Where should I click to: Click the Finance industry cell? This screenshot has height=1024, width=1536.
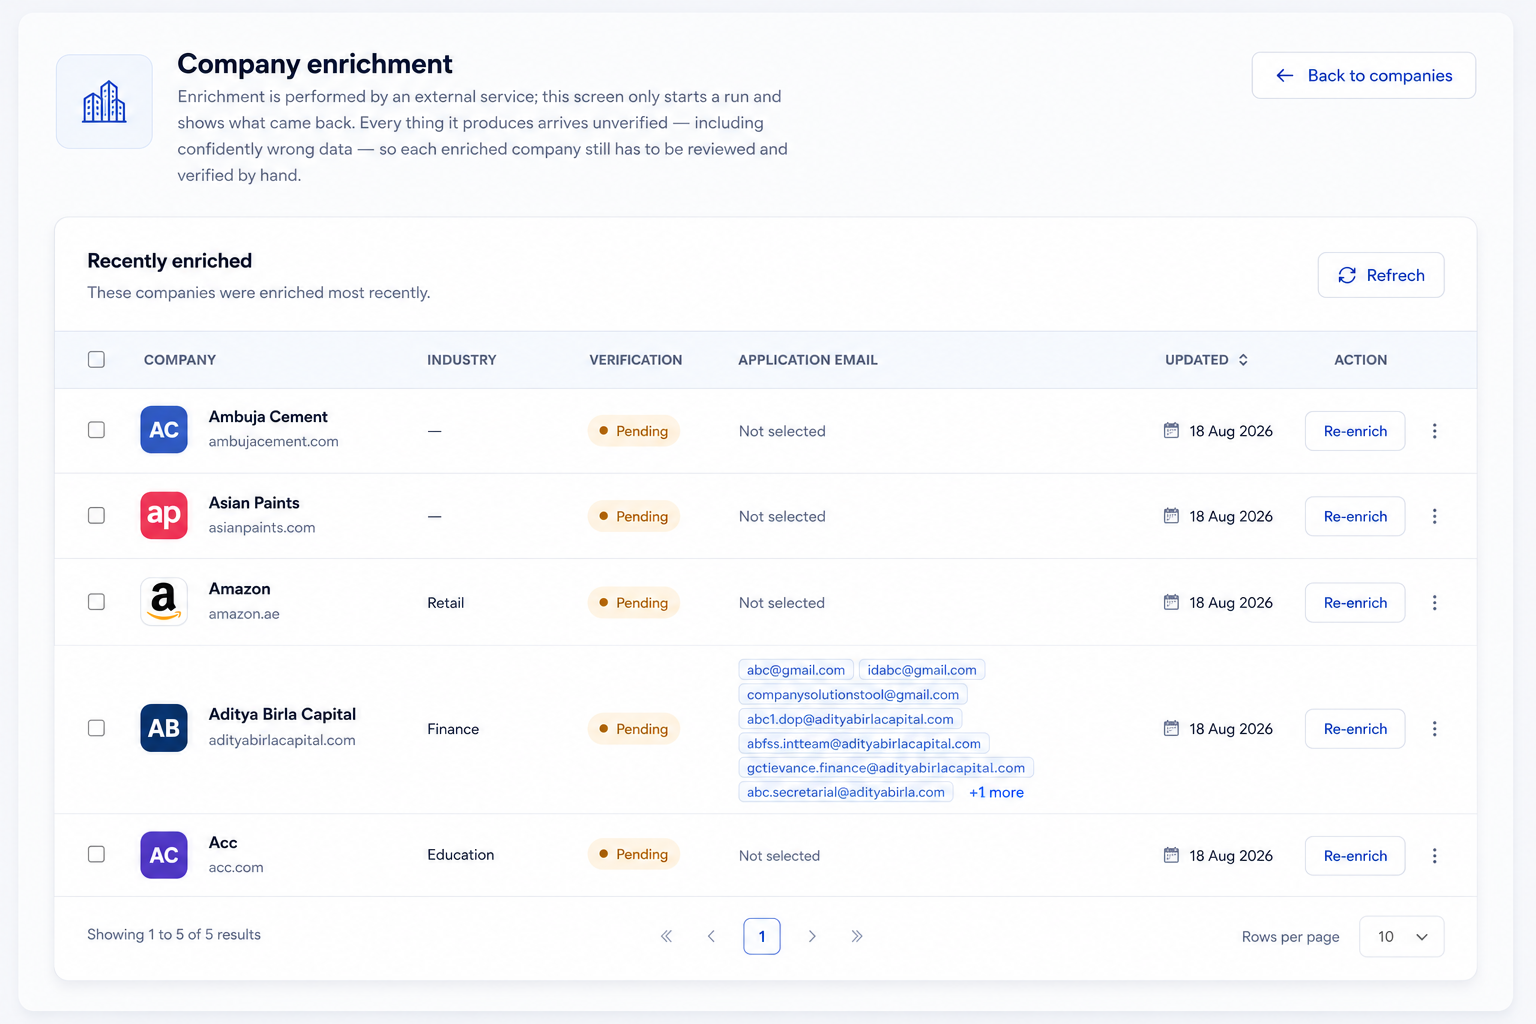click(x=453, y=729)
